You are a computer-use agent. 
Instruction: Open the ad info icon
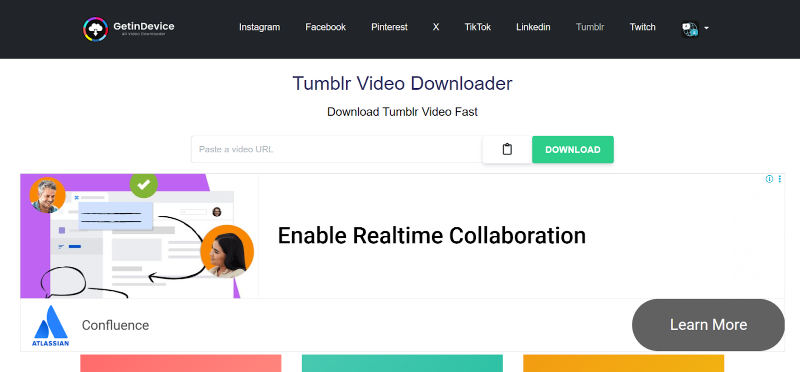[769, 179]
